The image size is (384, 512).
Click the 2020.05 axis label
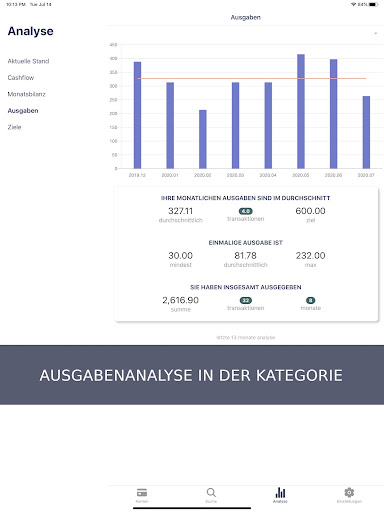(301, 175)
